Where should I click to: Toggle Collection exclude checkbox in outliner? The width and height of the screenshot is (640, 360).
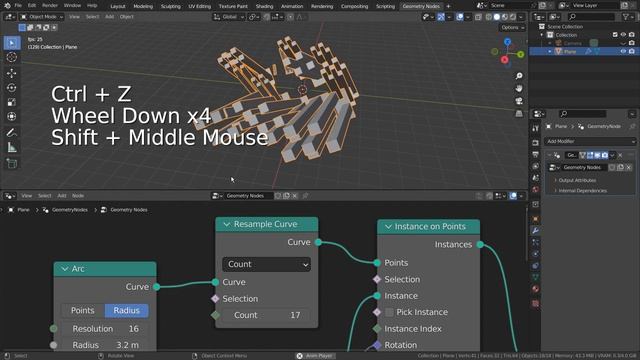[615, 35]
